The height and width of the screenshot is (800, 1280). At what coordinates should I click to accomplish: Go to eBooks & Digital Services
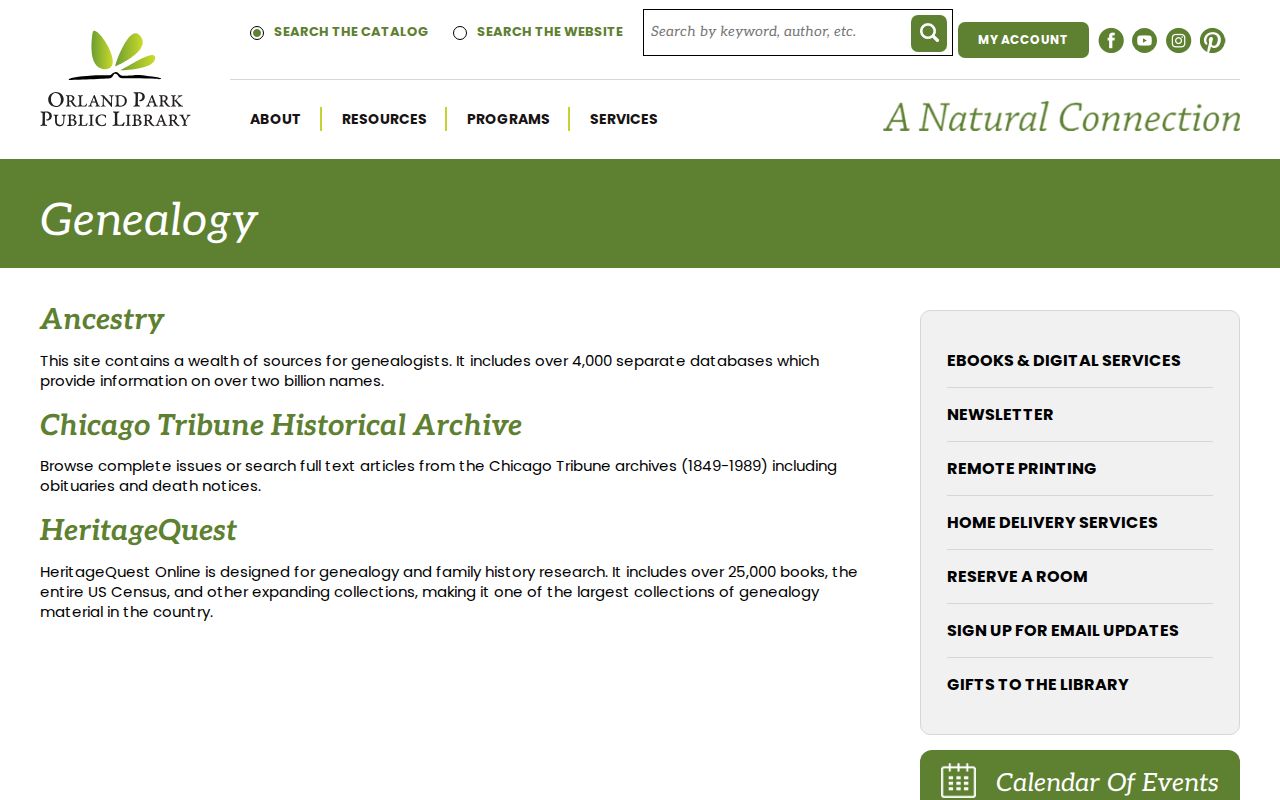(x=1064, y=360)
